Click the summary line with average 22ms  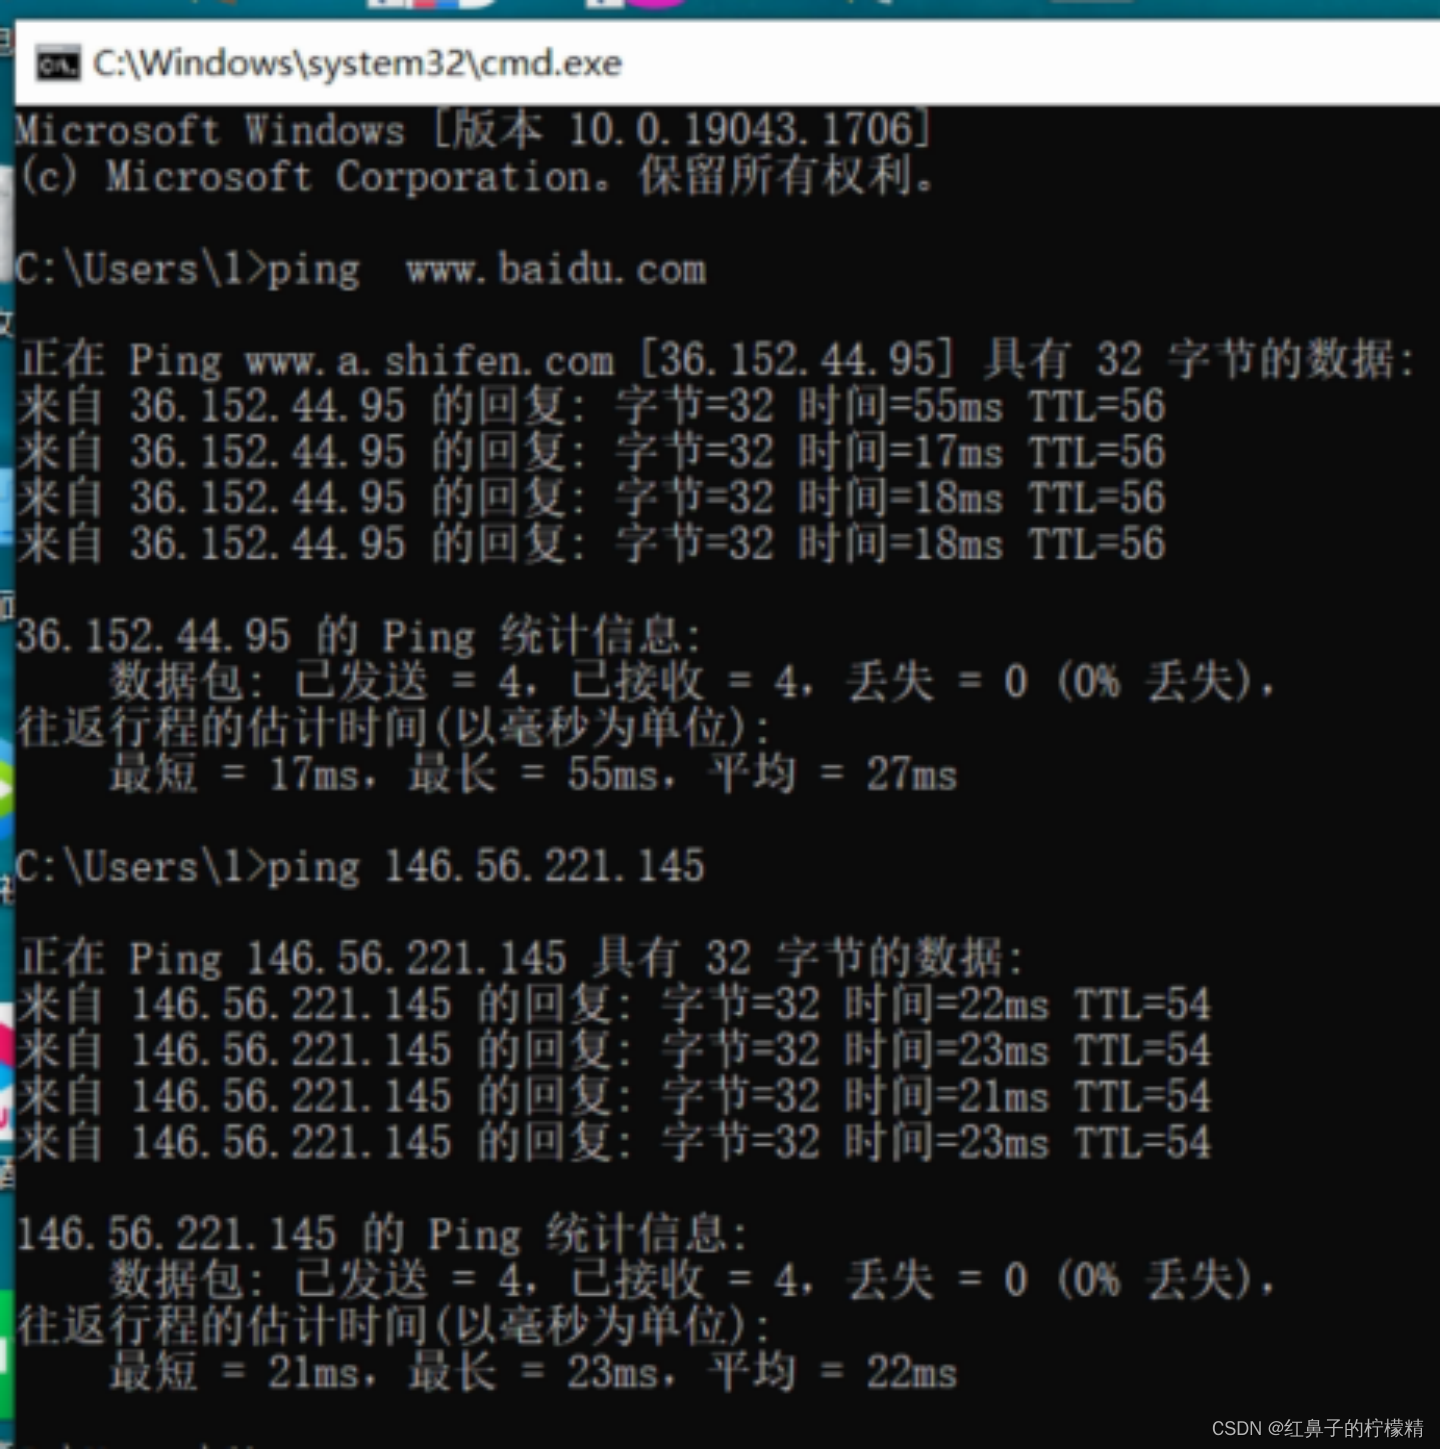click(x=533, y=1372)
